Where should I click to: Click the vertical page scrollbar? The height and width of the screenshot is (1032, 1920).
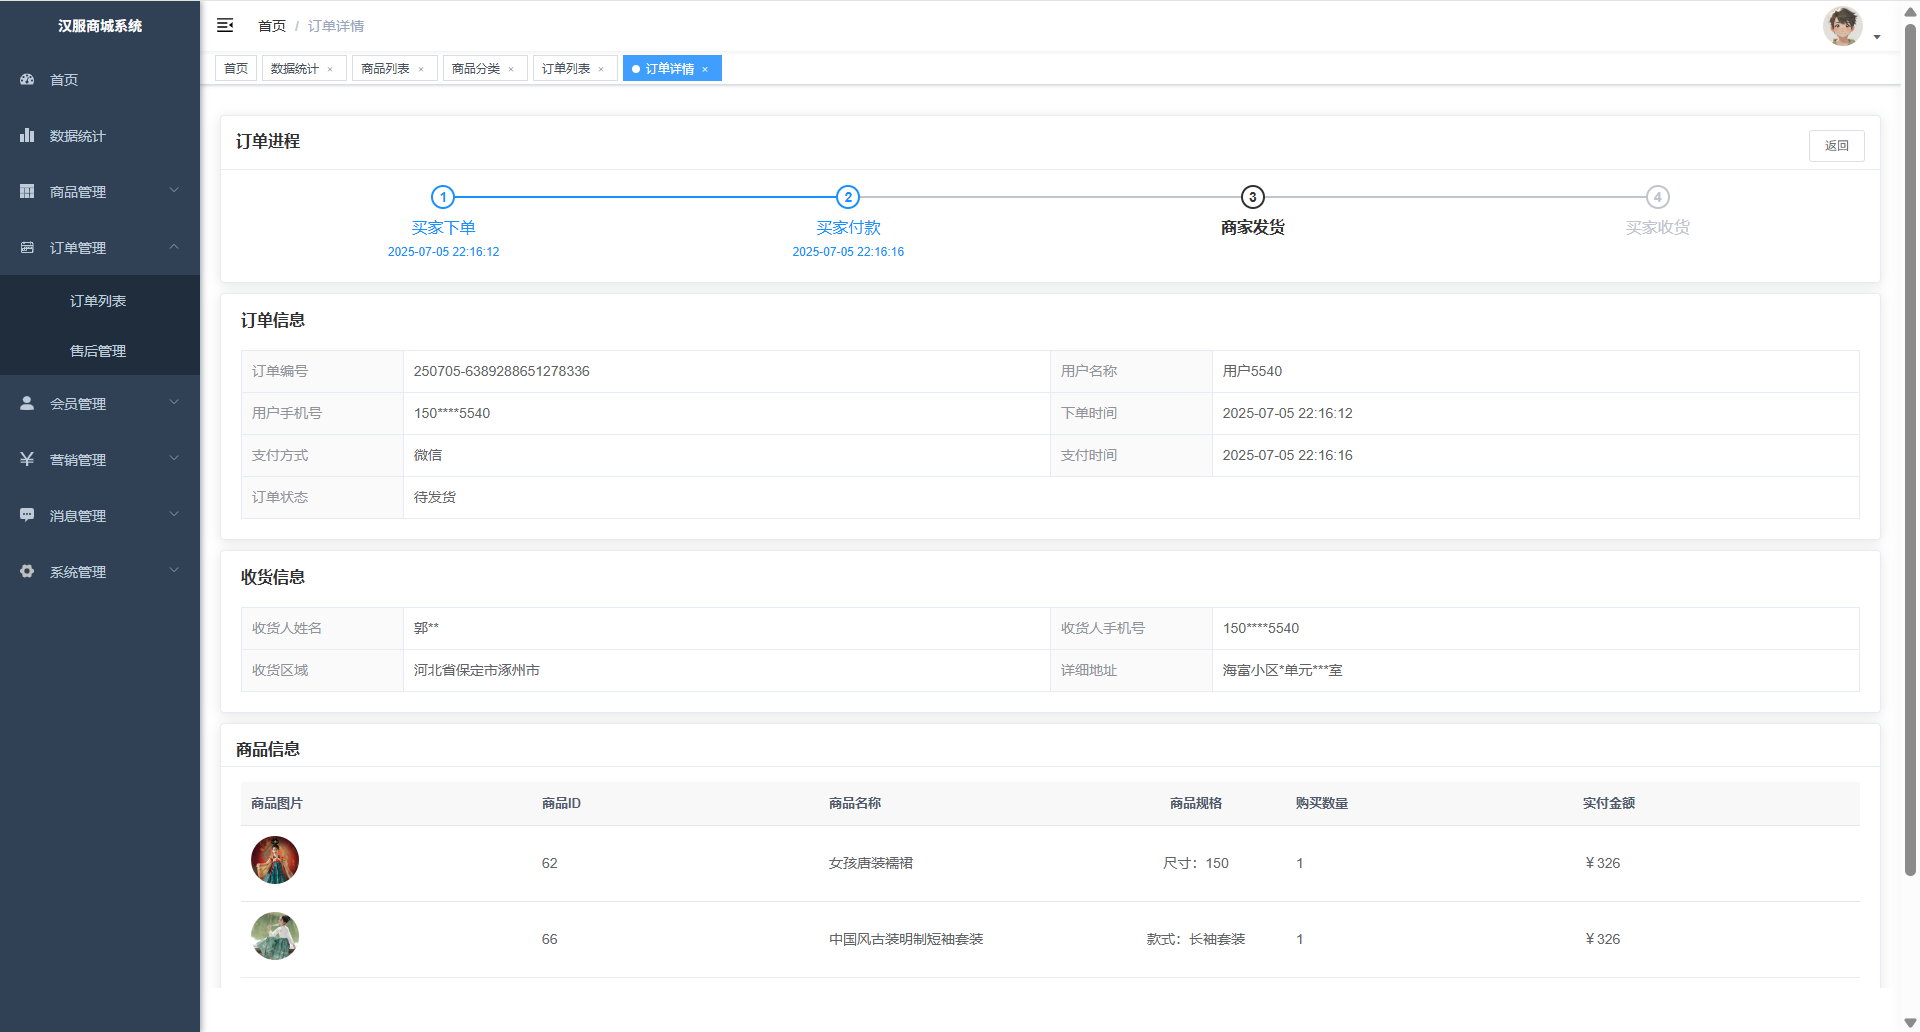tap(1910, 450)
